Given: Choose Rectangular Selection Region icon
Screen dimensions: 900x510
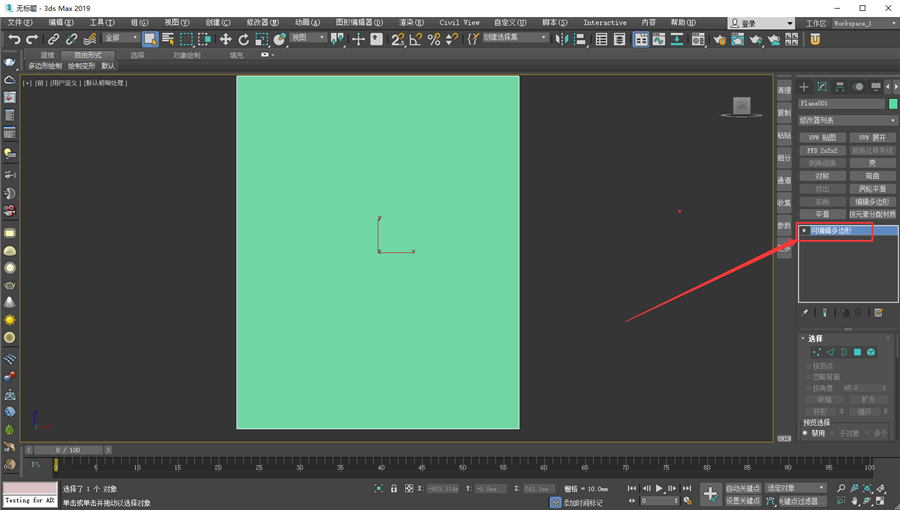Looking at the screenshot, I should (186, 39).
